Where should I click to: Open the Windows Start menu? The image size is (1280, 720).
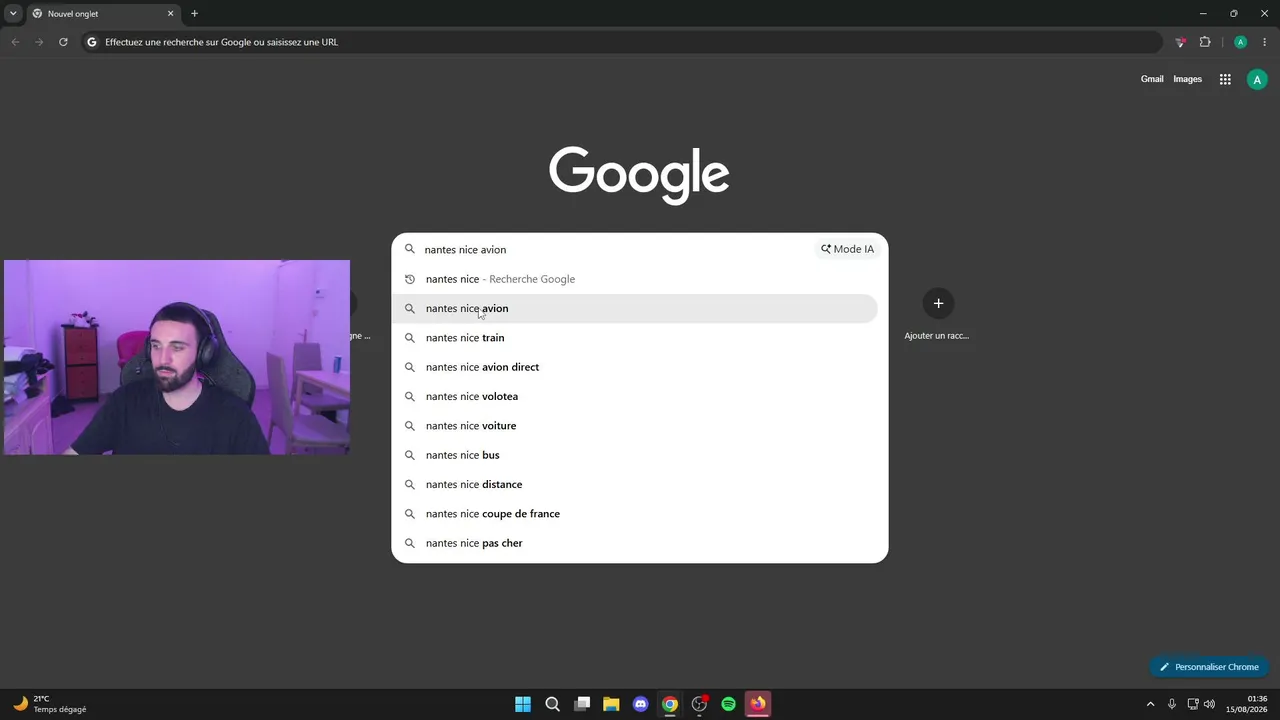[523, 704]
